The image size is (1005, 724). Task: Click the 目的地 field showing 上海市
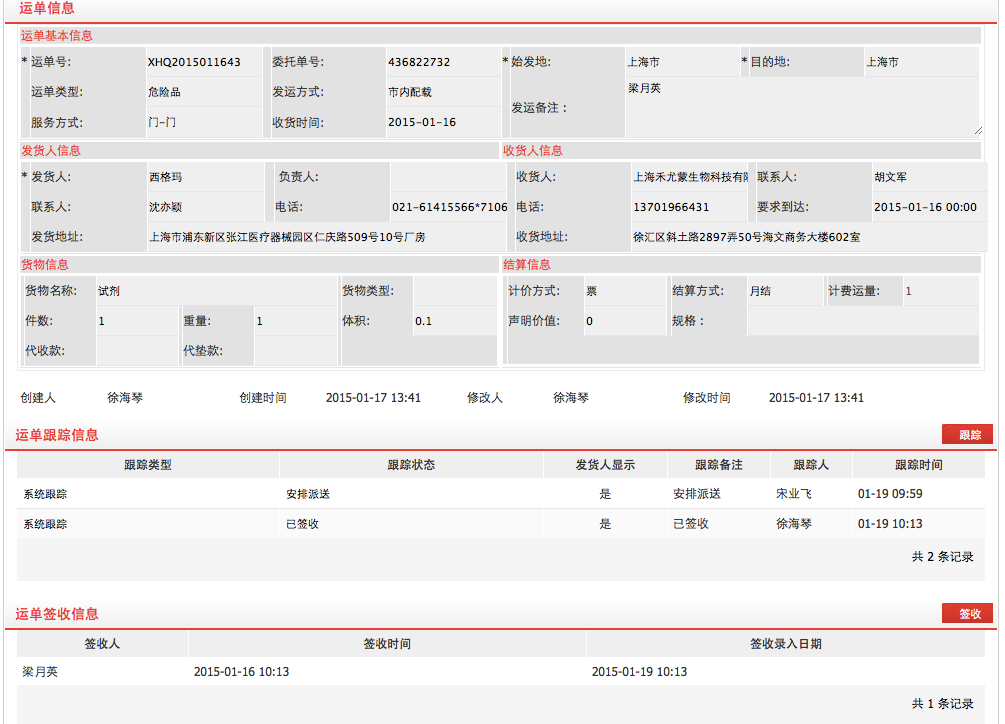[920, 62]
